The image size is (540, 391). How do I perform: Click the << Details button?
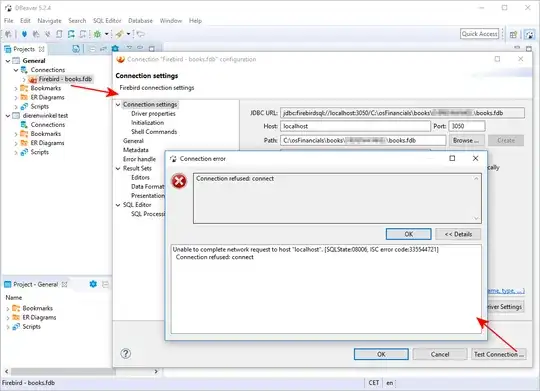click(458, 234)
